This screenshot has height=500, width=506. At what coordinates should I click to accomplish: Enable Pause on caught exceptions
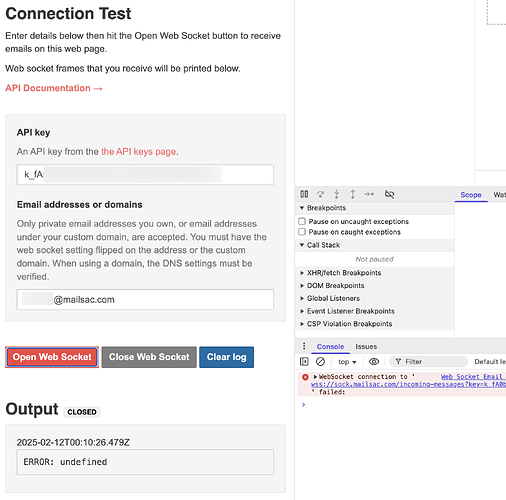pyautogui.click(x=302, y=232)
